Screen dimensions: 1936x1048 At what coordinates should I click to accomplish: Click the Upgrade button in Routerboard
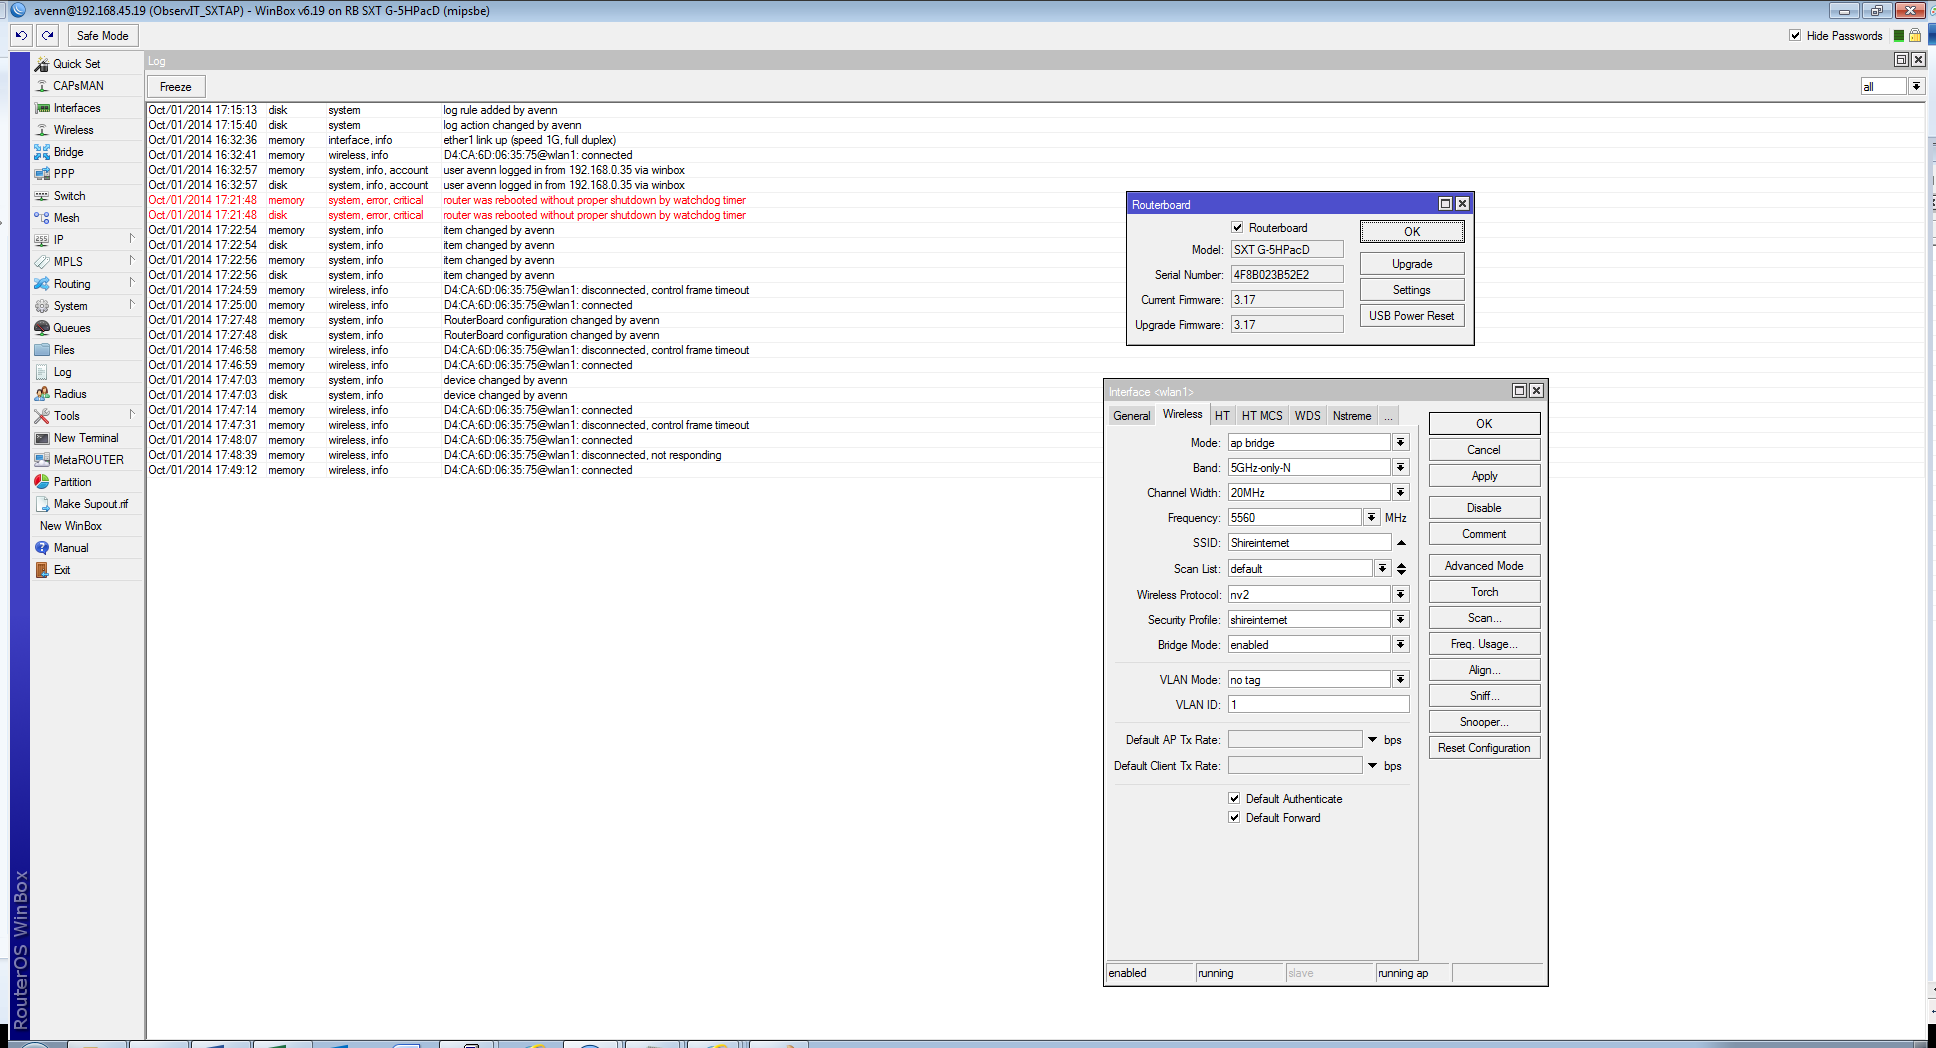click(x=1411, y=264)
